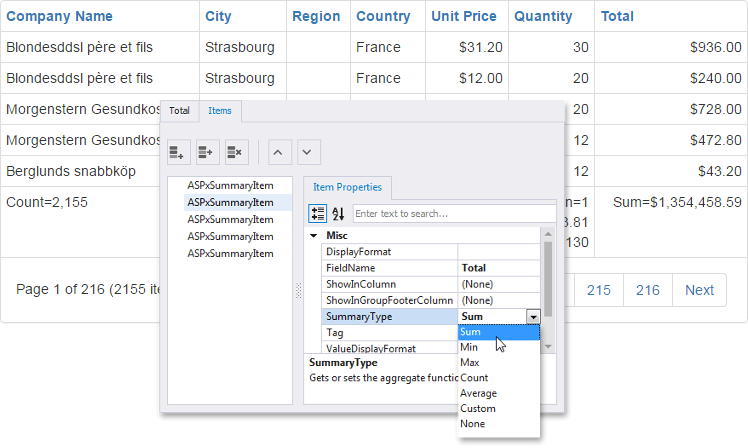Sort grid by Region column header
This screenshot has width=748, height=448.
click(x=316, y=16)
